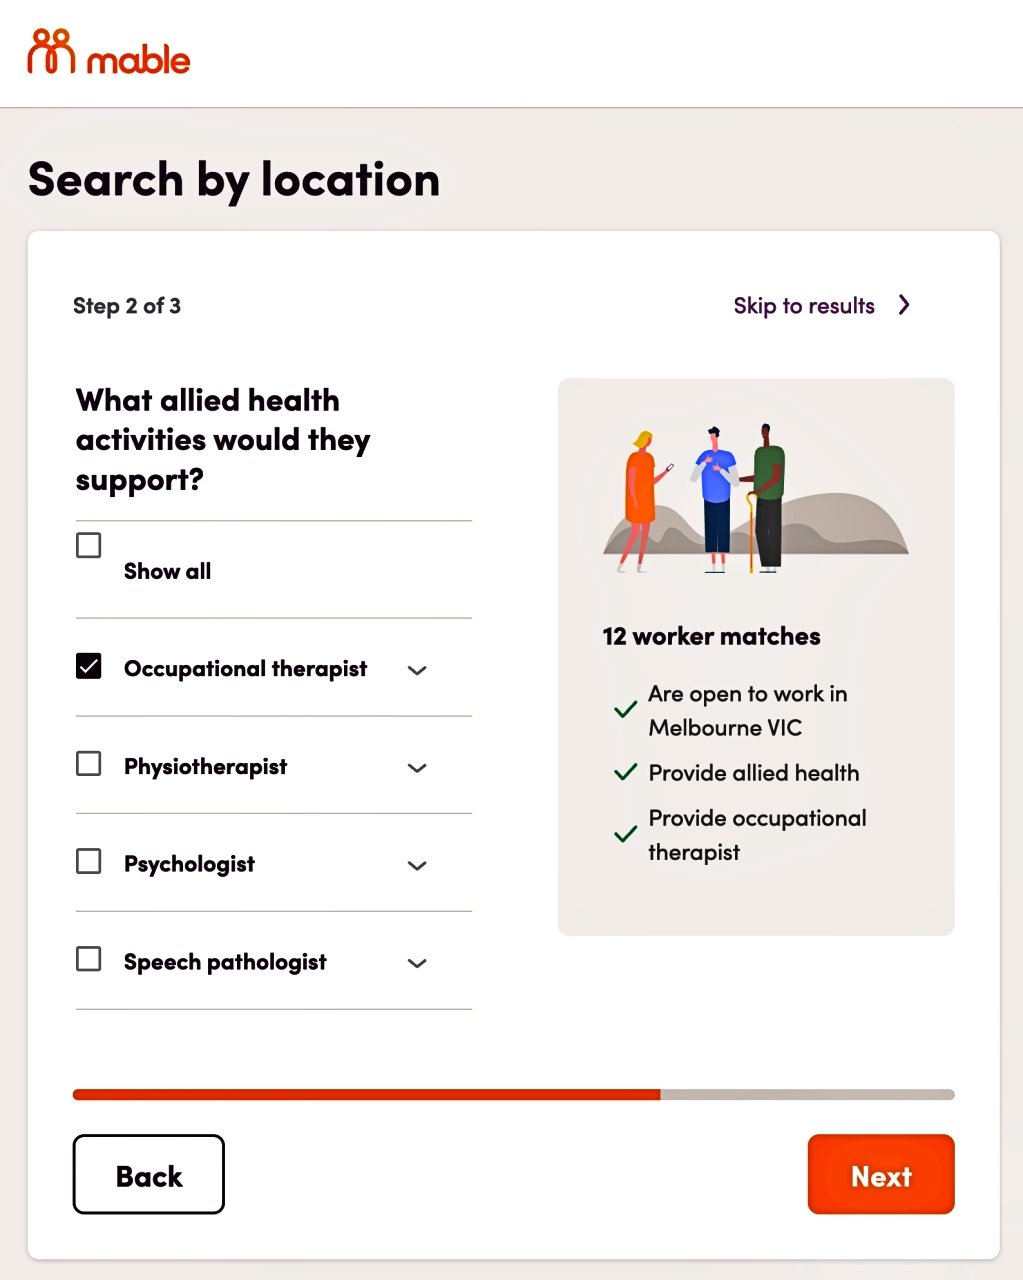Click the arrow beside Skip to results
This screenshot has width=1023, height=1280.
pos(904,305)
